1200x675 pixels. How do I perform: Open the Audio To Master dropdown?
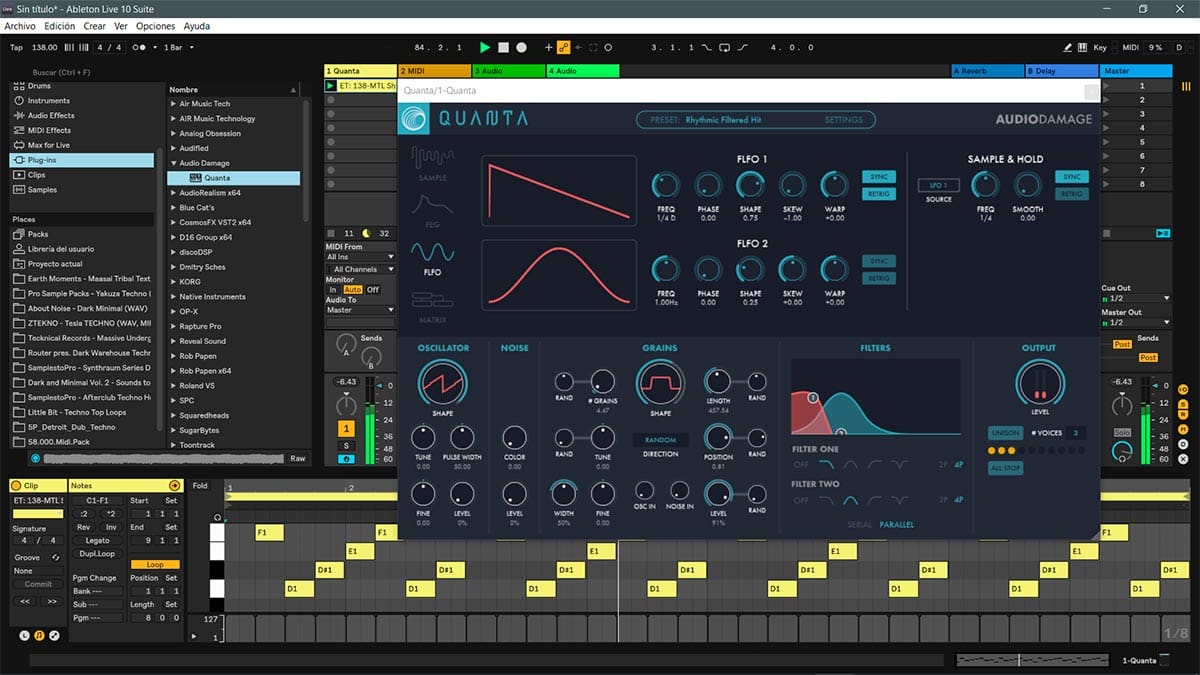click(360, 310)
